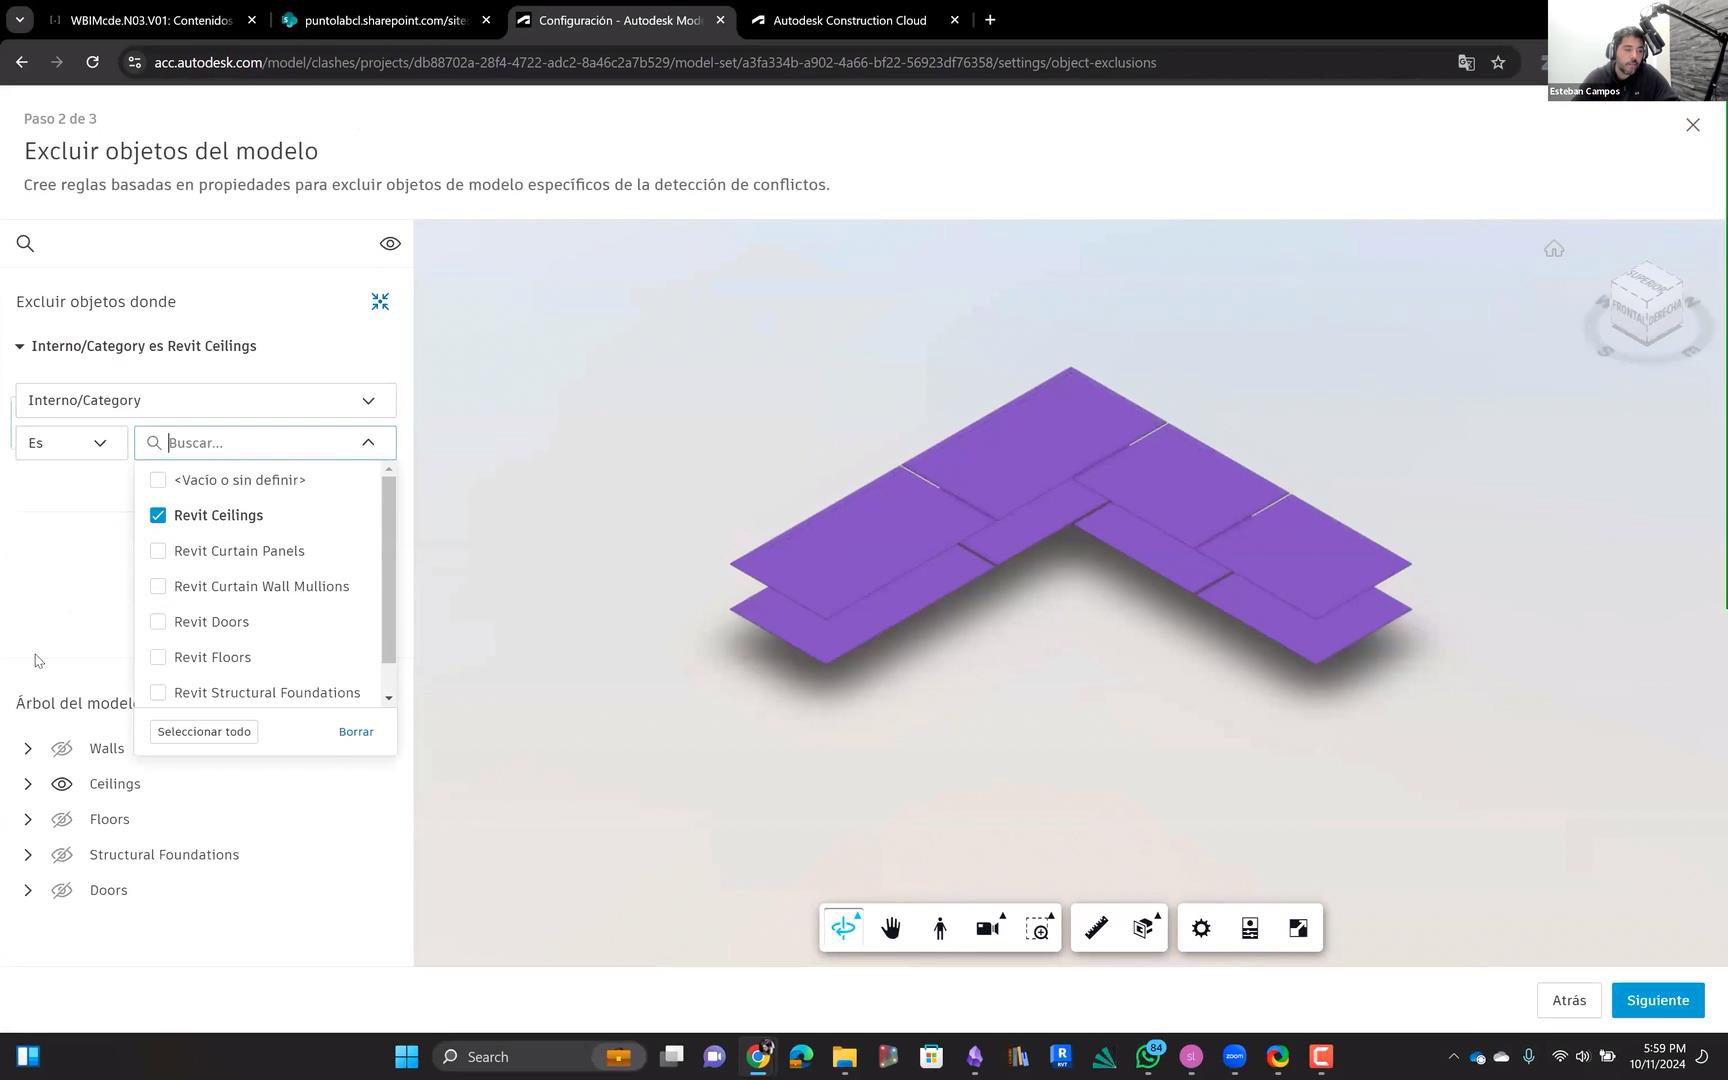This screenshot has height=1080, width=1728.
Task: Check the Revit Doors checkbox
Action: (158, 622)
